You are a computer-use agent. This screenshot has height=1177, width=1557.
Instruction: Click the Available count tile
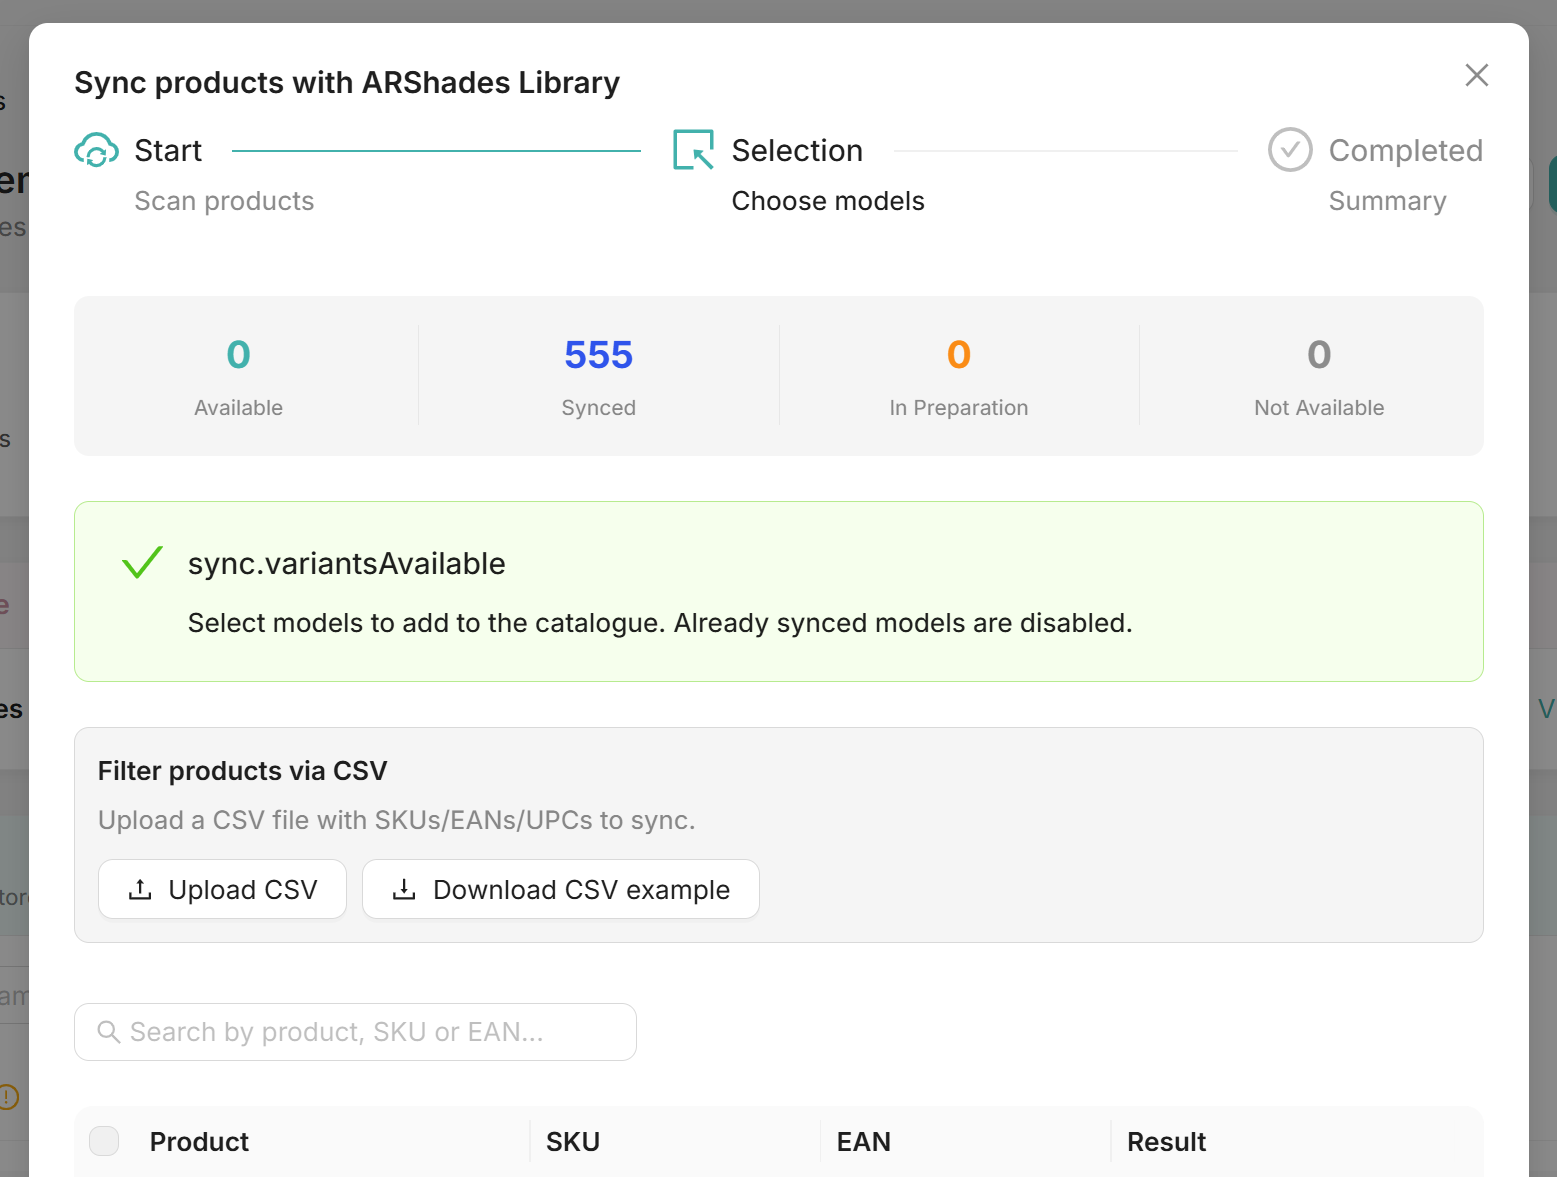pos(238,376)
